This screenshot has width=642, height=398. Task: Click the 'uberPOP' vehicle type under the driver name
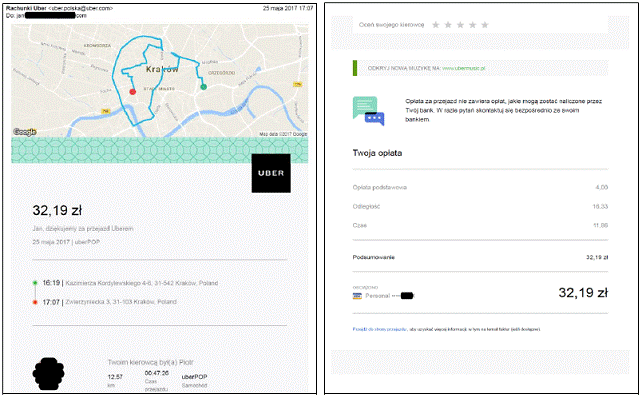tap(194, 377)
